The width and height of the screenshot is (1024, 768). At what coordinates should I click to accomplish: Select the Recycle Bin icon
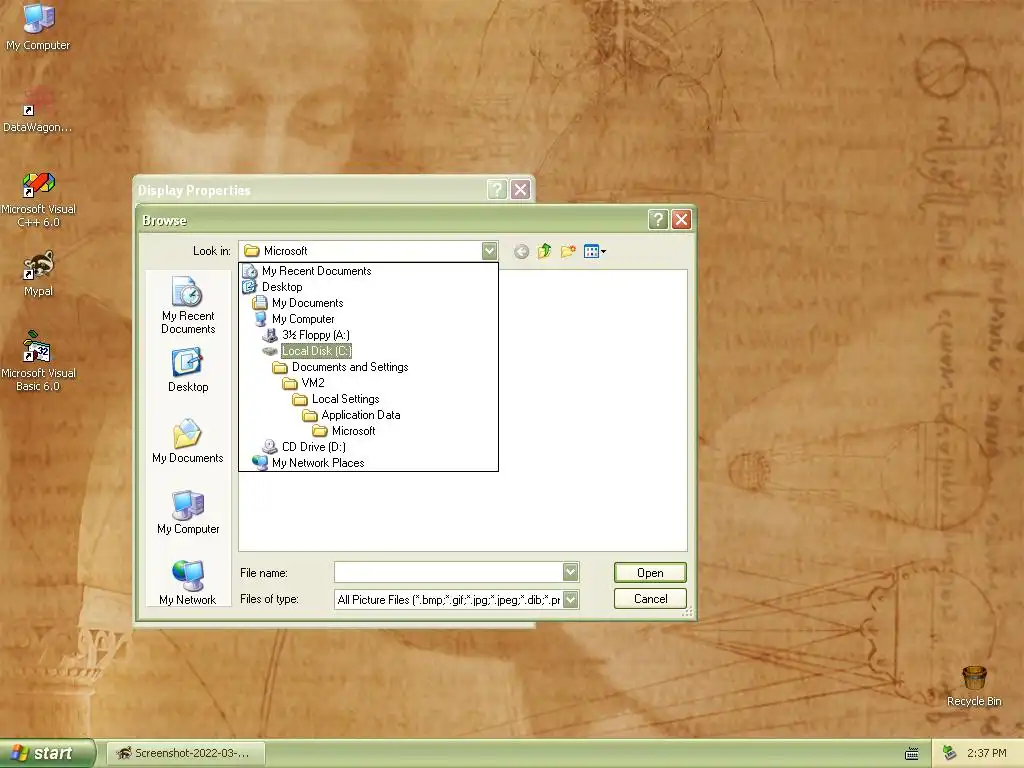tap(974, 686)
